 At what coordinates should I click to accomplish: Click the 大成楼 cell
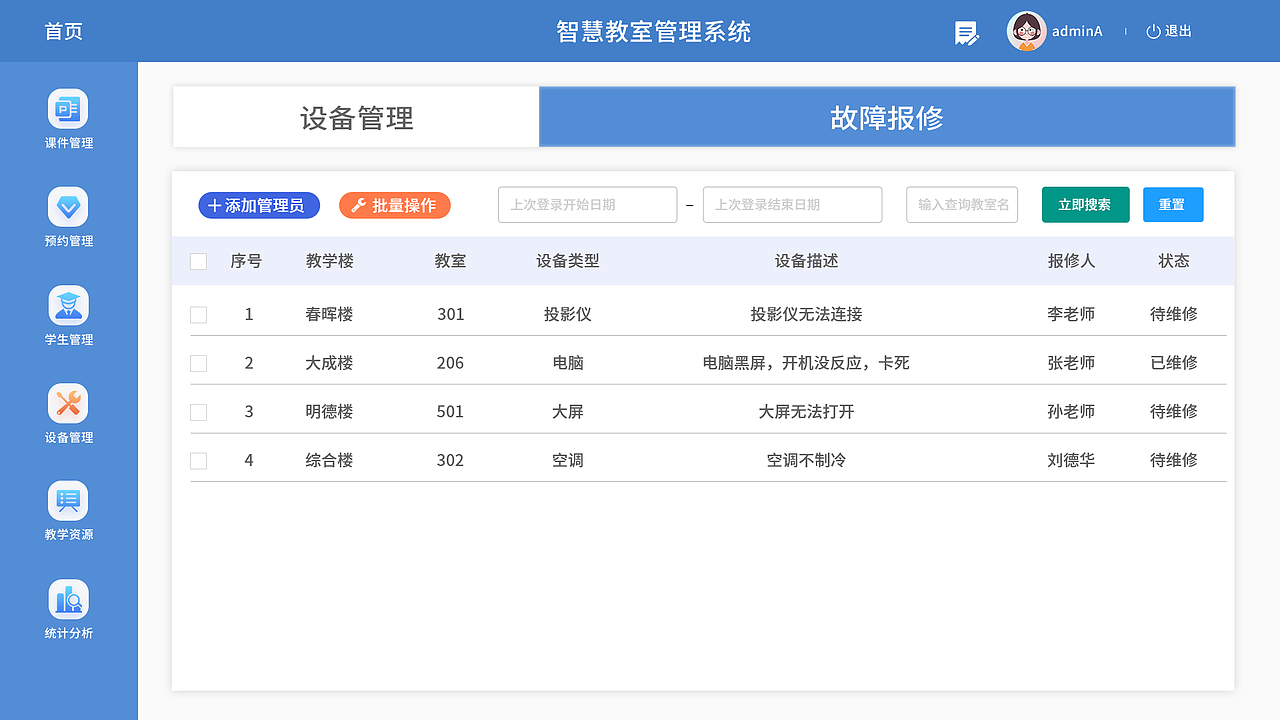[330, 363]
